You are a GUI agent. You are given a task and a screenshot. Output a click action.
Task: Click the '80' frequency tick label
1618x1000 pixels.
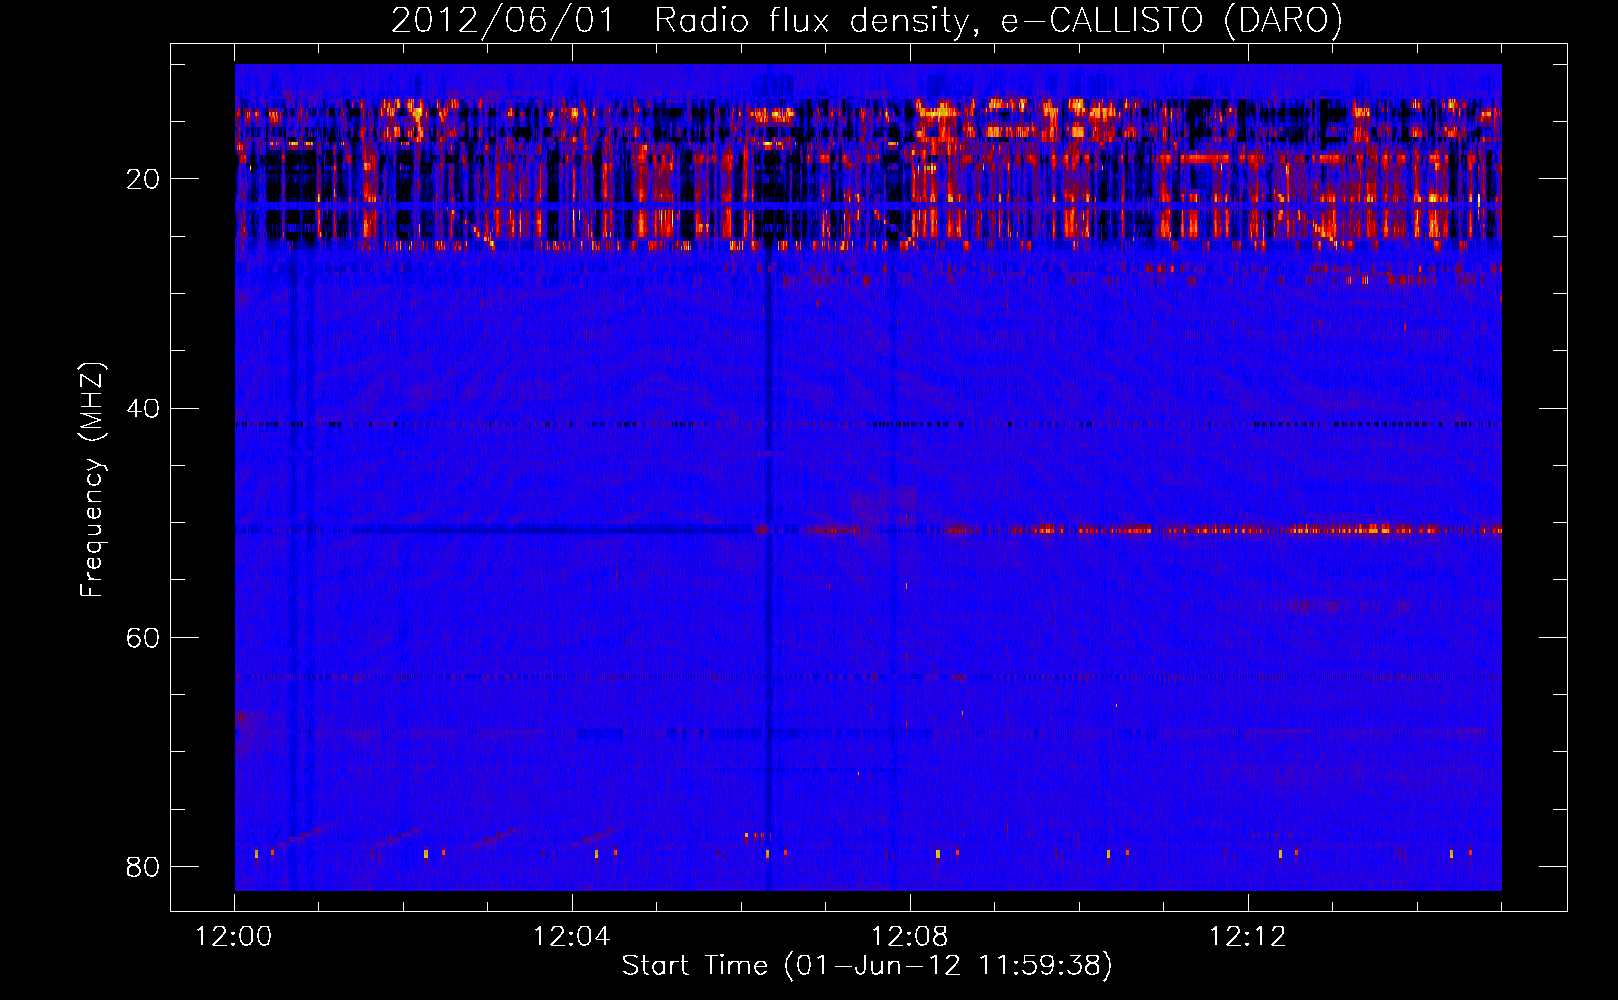click(x=143, y=866)
